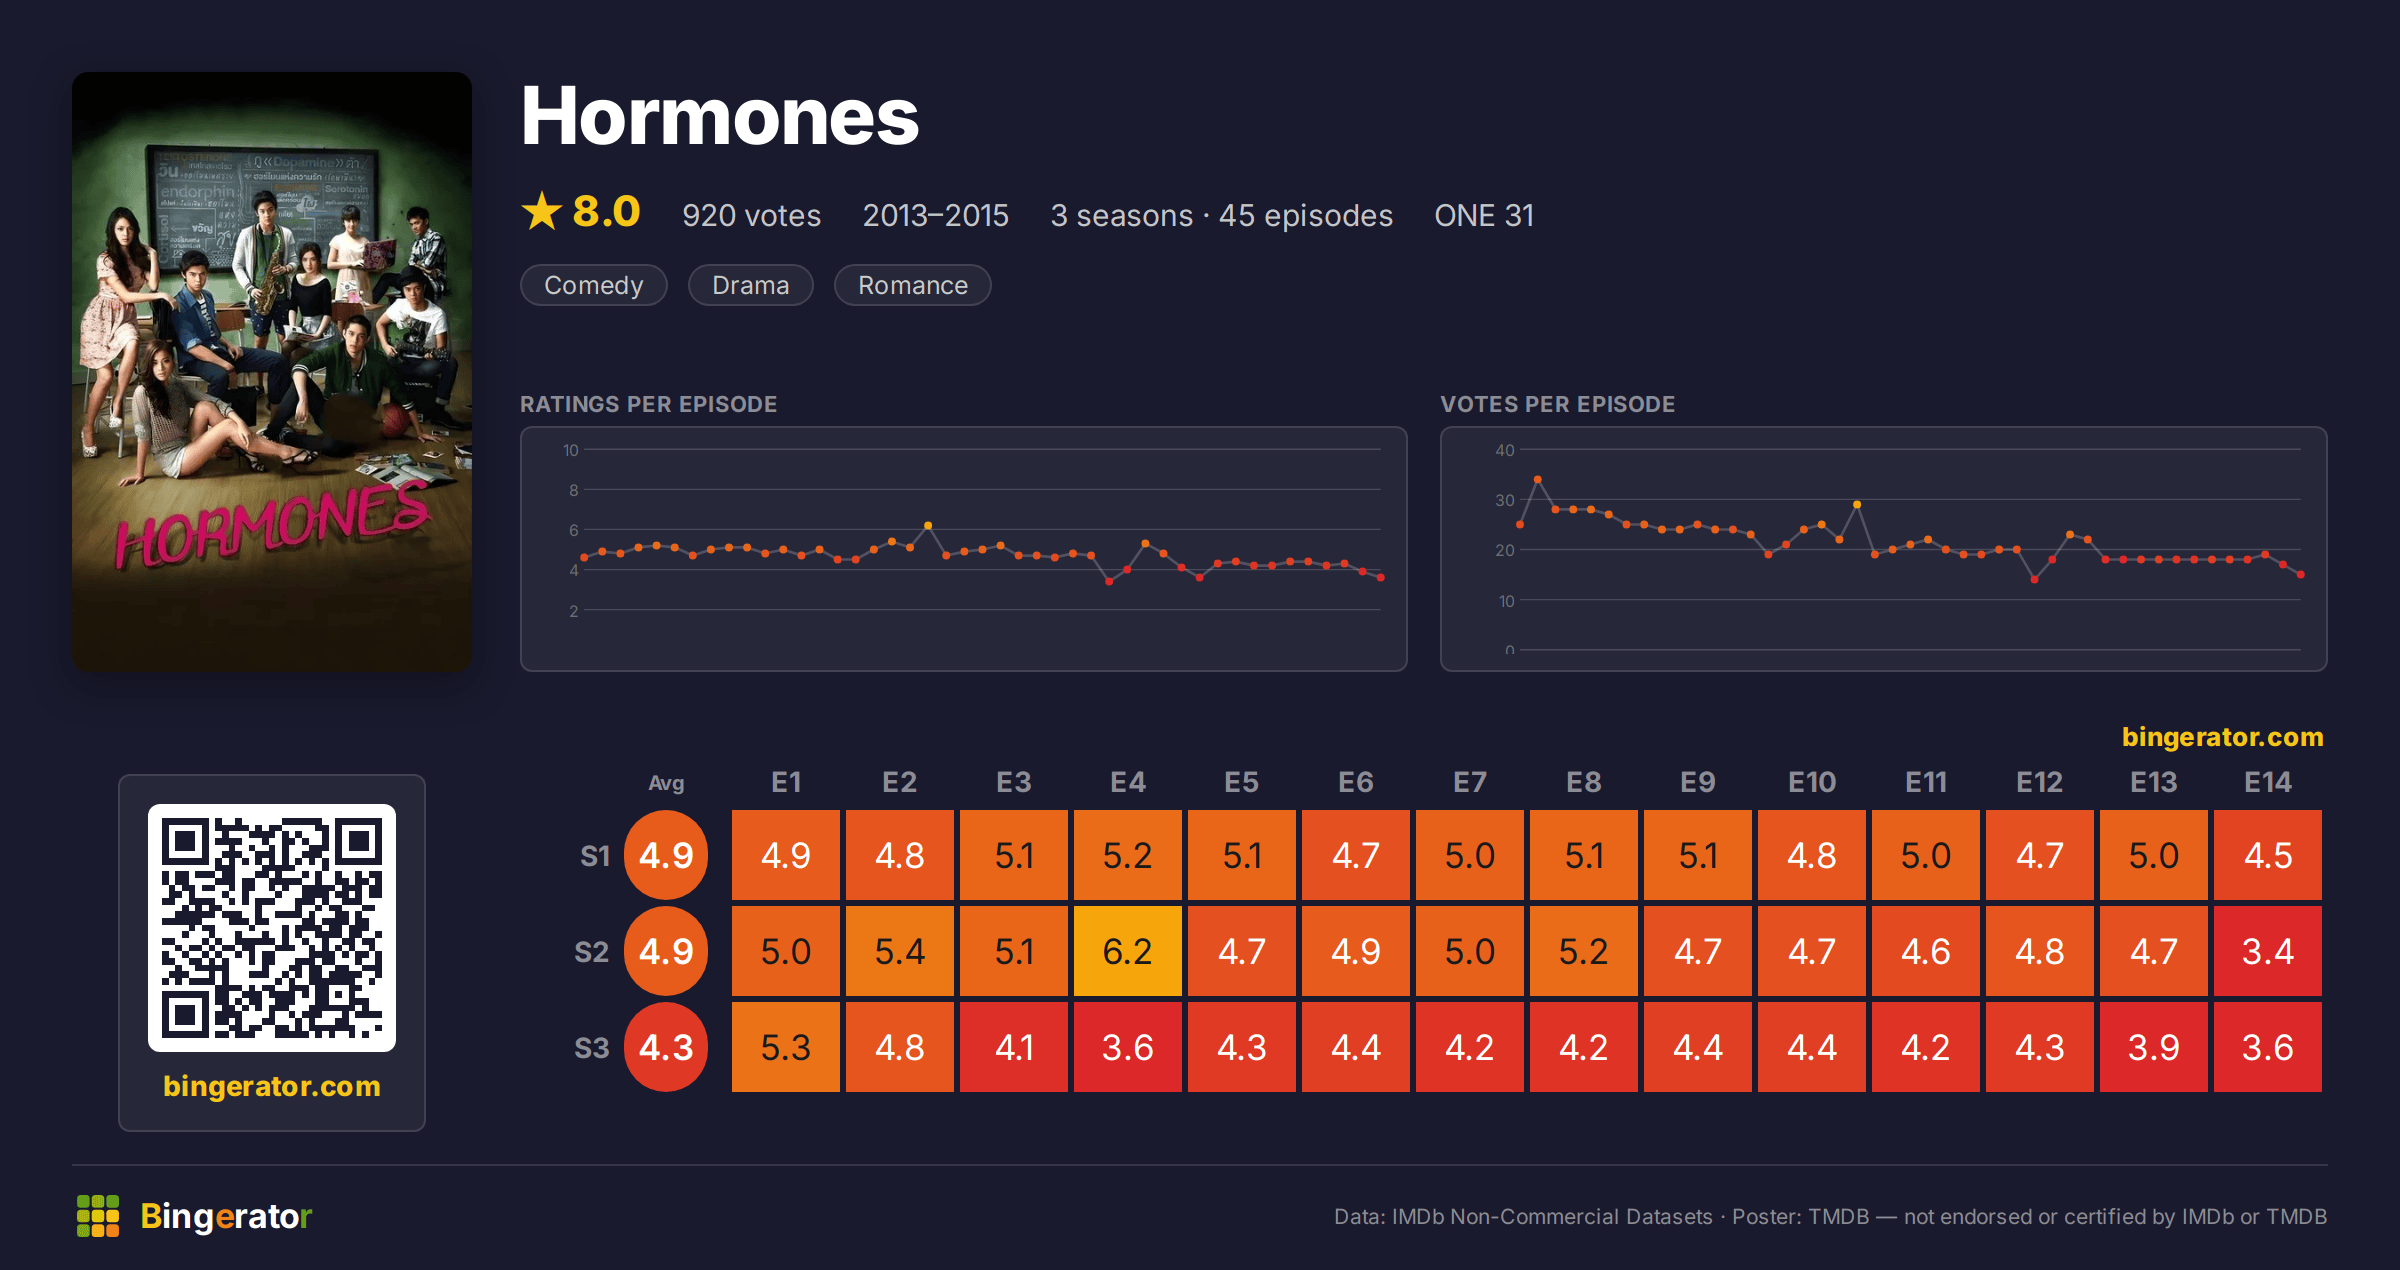Screen dimensions: 2400x1270
Task: Select the S2 average 4.9 circle
Action: [x=666, y=951]
